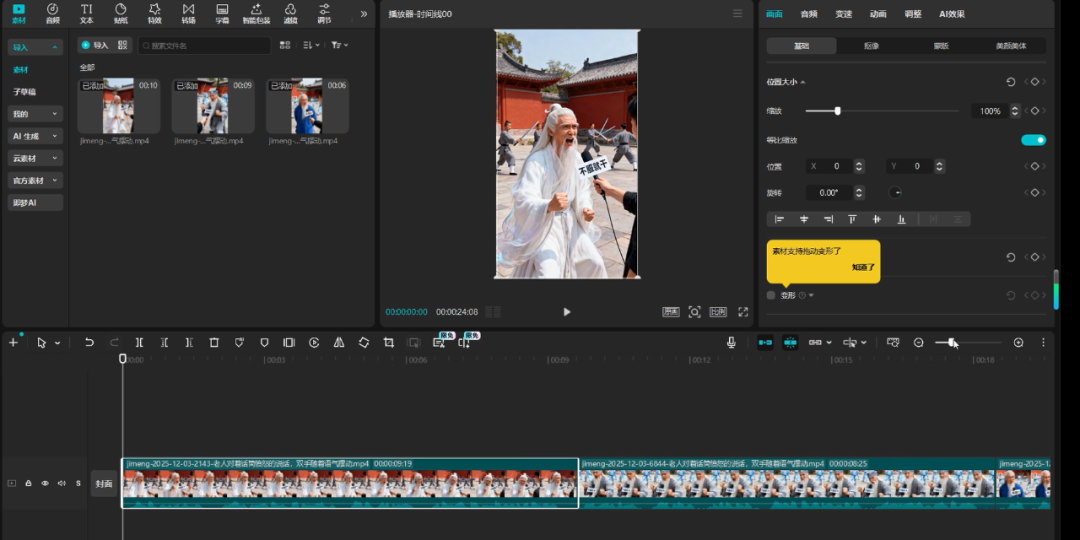Open the 贴纸 (Stickers) panel
The image size is (1080, 540).
tap(120, 13)
